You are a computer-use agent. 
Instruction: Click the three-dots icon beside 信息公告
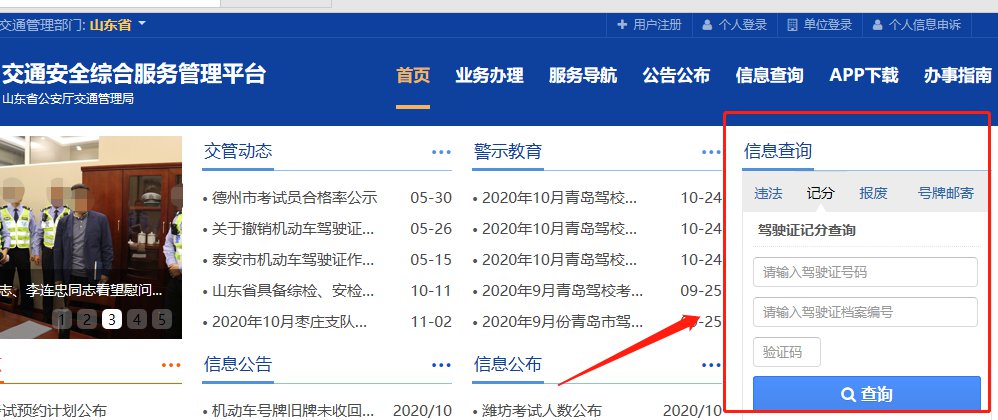[442, 365]
